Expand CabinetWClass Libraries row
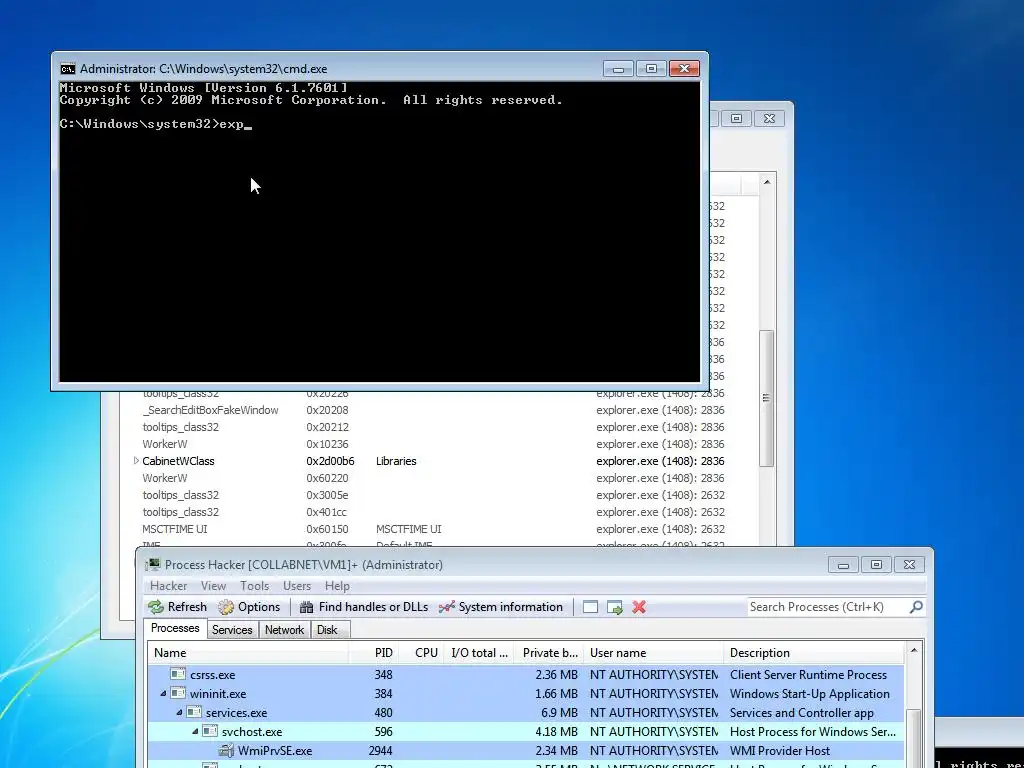Screen dimensions: 1024x768 tap(136, 460)
